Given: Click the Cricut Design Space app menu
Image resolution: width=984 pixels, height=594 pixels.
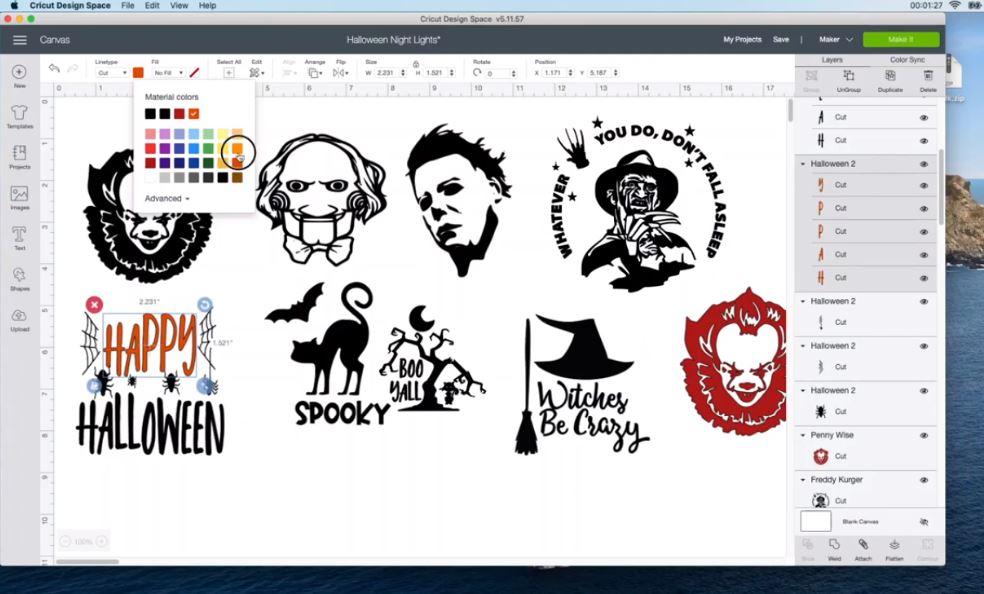Looking at the screenshot, I should [x=70, y=6].
